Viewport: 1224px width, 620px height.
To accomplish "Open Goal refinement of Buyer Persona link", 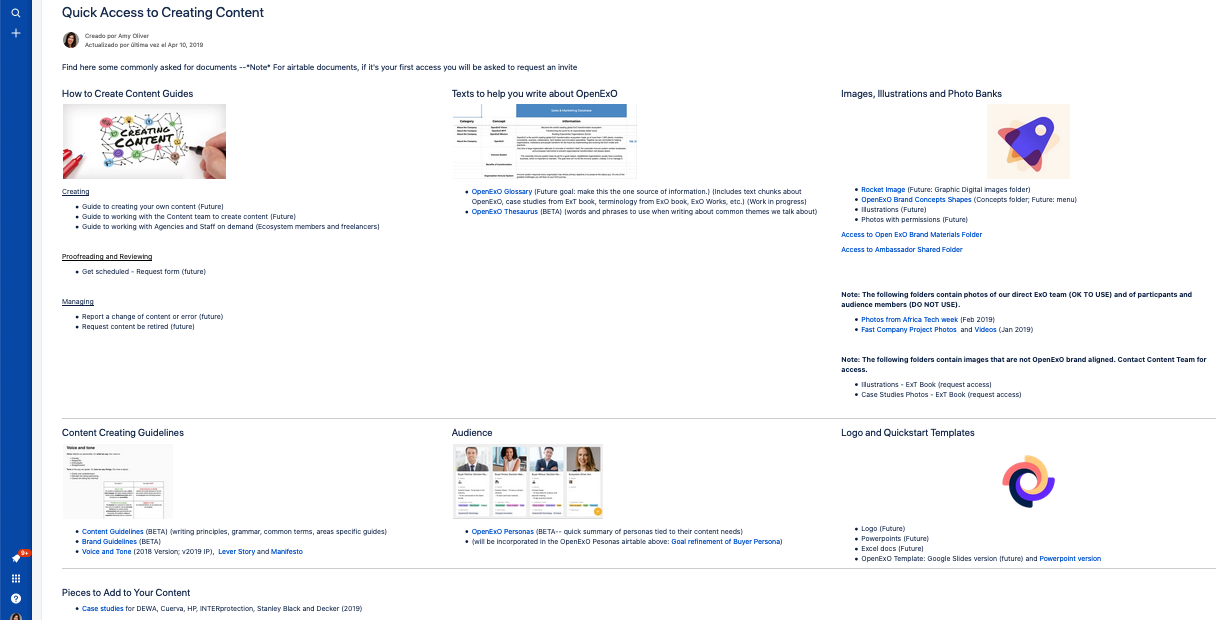I will (726, 541).
